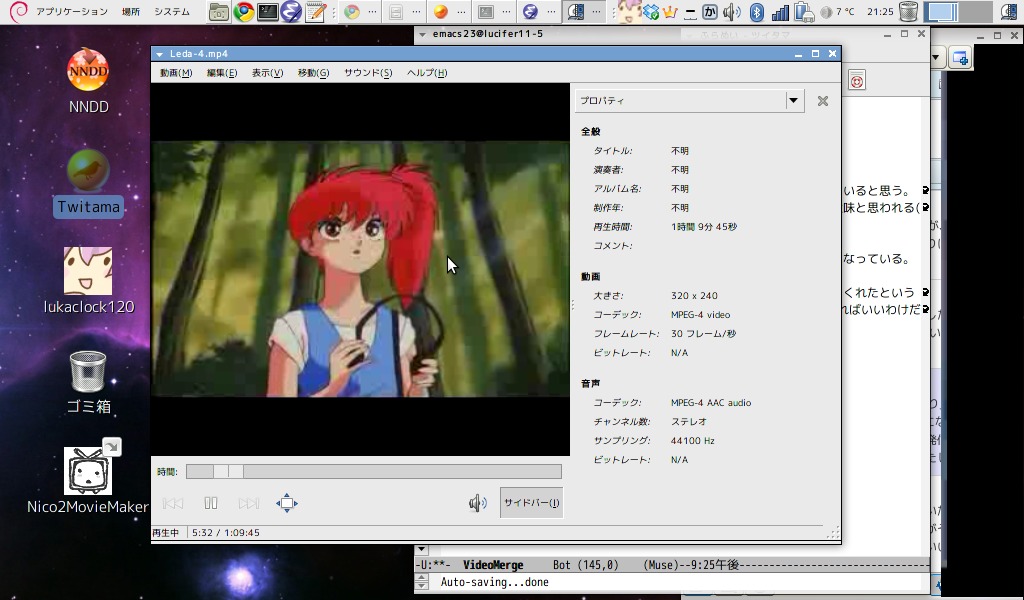Launch Google Chrome from the panel launcher
1024x600 pixels.
(244, 12)
